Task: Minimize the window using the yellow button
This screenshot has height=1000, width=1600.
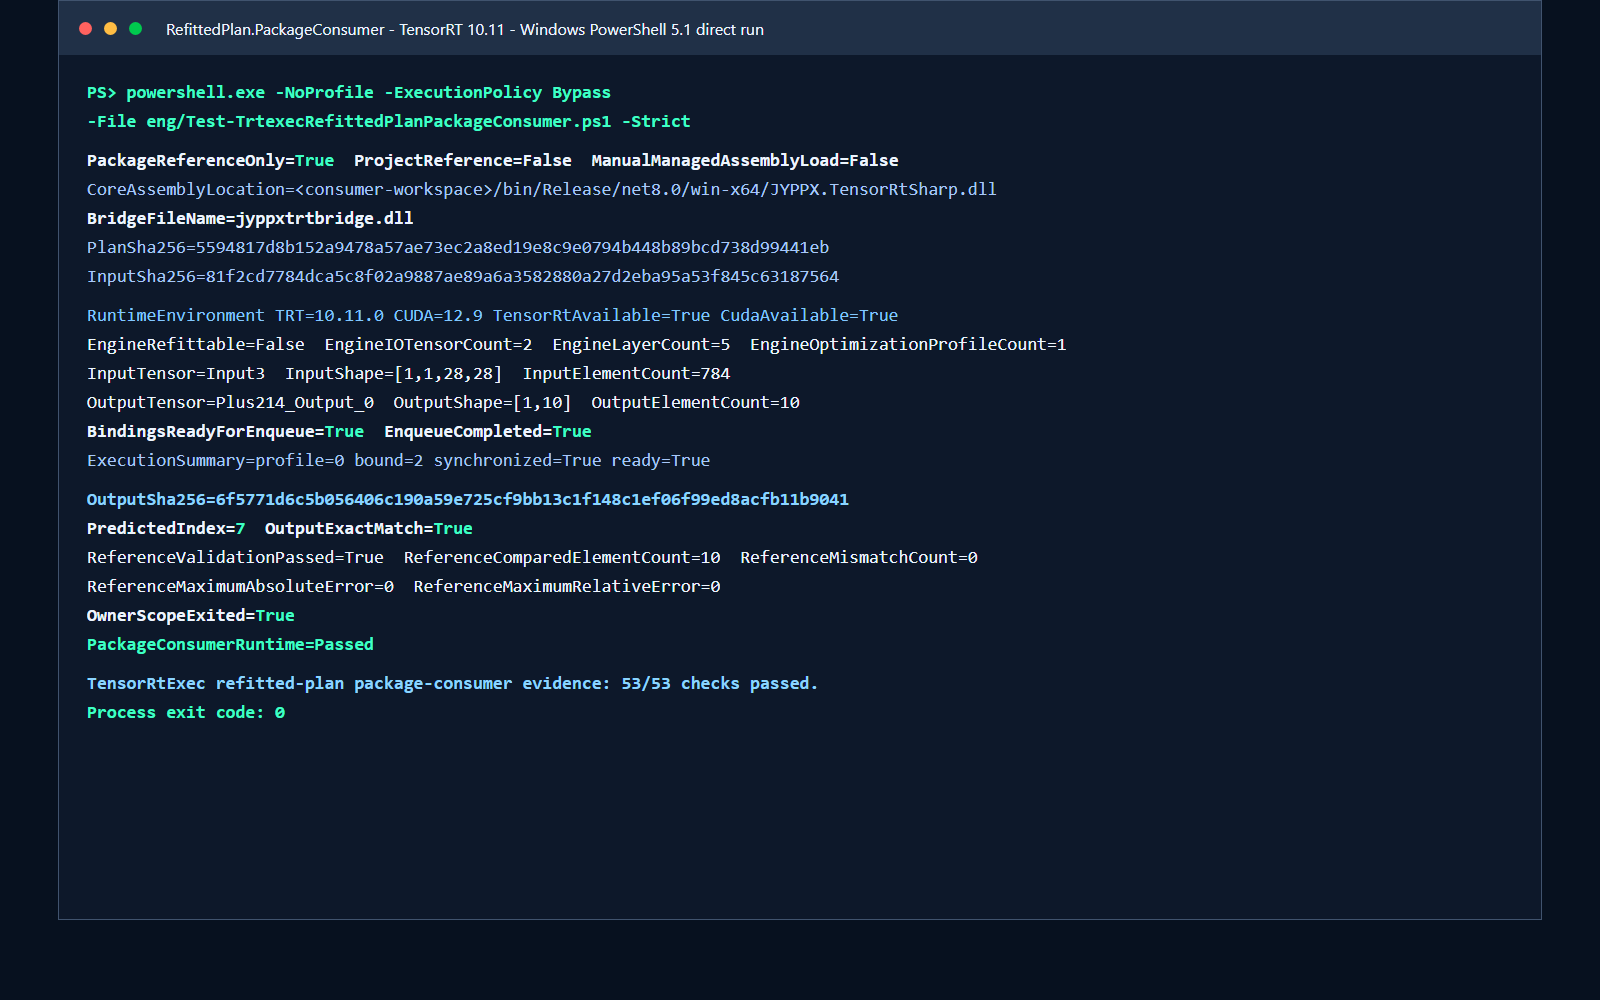Action: point(110,29)
